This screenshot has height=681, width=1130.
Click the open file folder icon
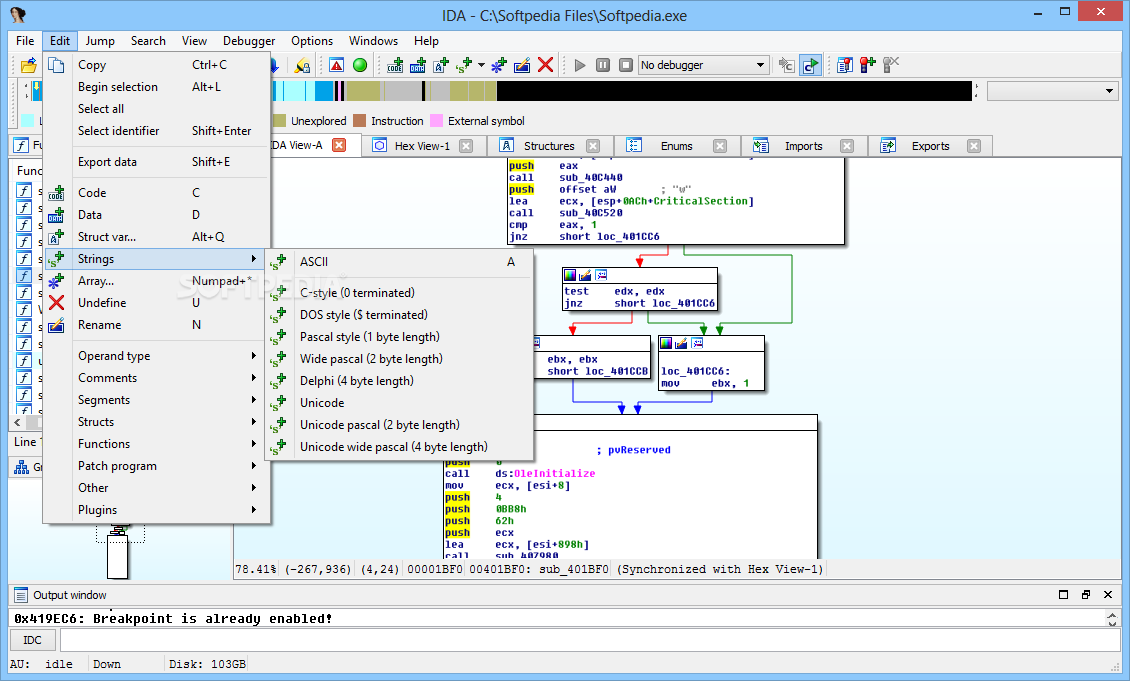coord(28,66)
